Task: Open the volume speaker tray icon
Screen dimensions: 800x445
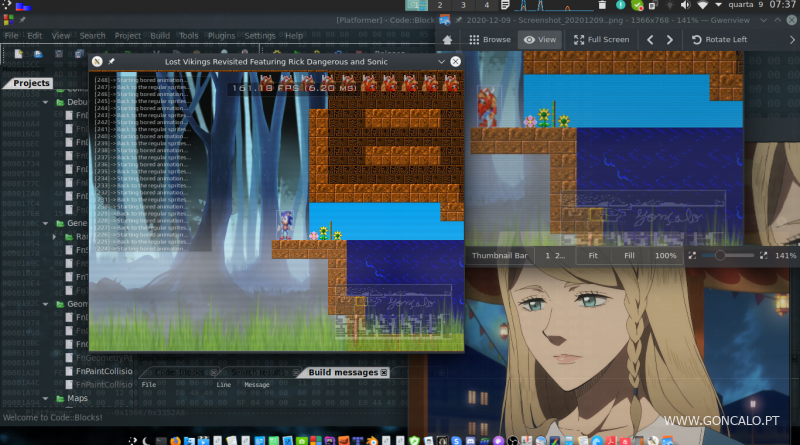Action: pyautogui.click(x=685, y=5)
